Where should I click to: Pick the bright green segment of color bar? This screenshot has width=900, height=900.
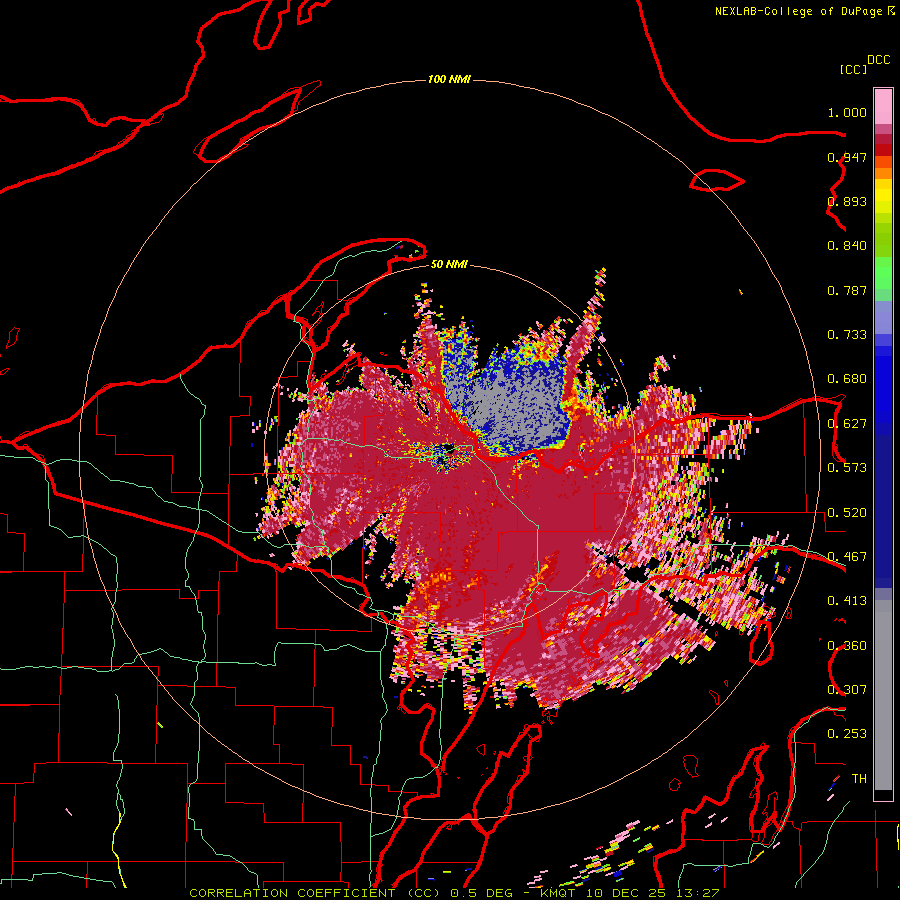[x=883, y=273]
